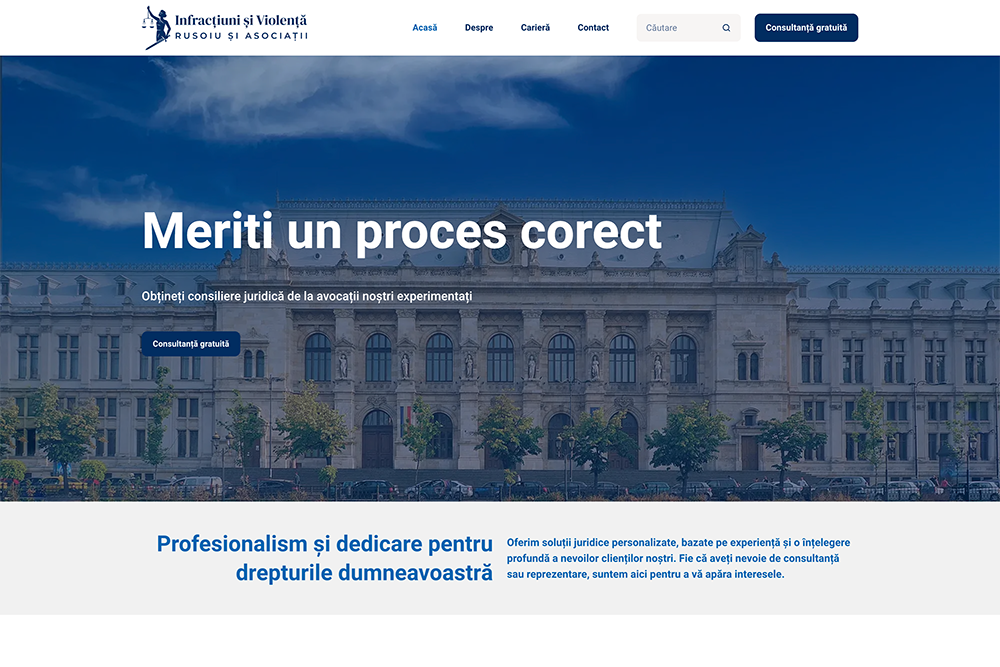
Task: Click the hero 'Consultanță gratuită' button
Action: click(x=190, y=343)
